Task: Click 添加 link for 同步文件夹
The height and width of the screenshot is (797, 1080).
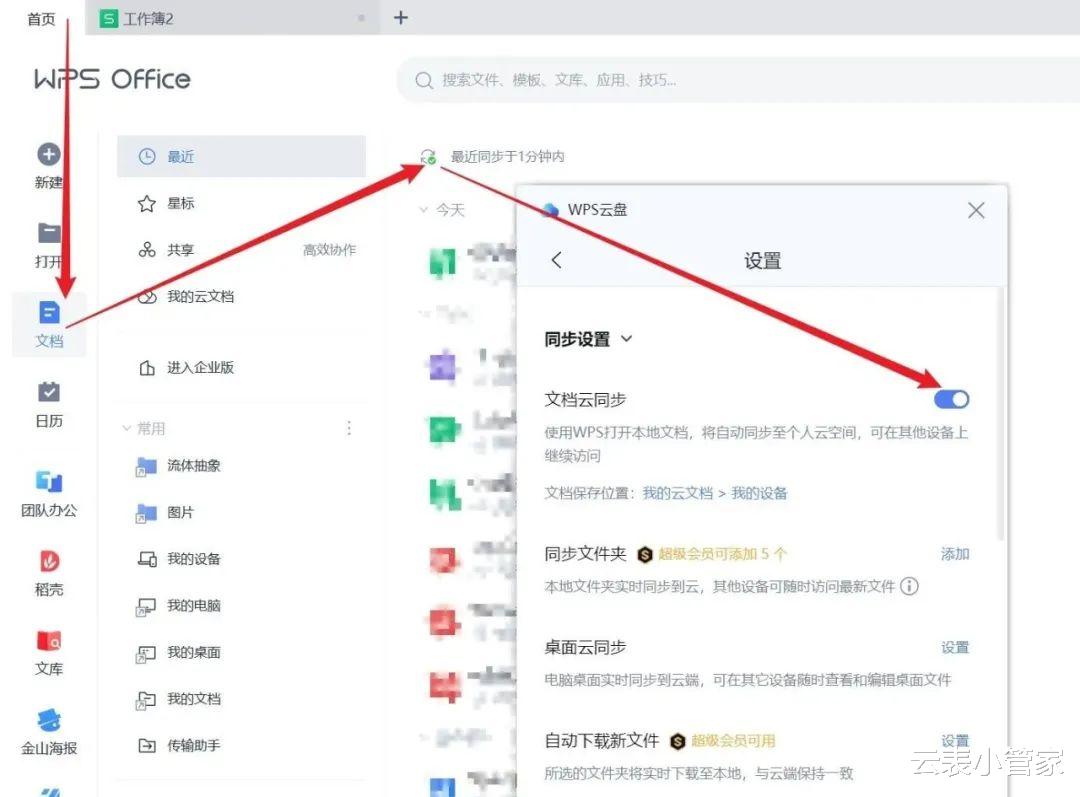Action: [x=955, y=554]
